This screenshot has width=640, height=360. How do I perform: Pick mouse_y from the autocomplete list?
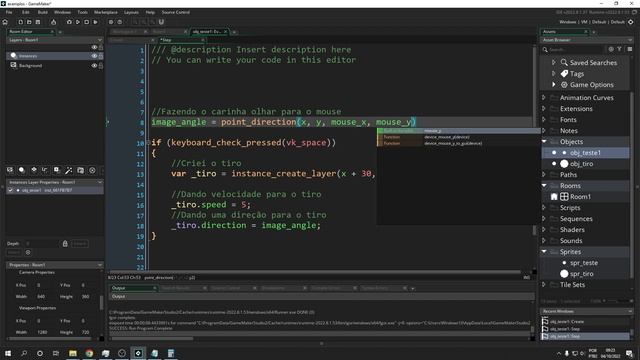(458, 131)
